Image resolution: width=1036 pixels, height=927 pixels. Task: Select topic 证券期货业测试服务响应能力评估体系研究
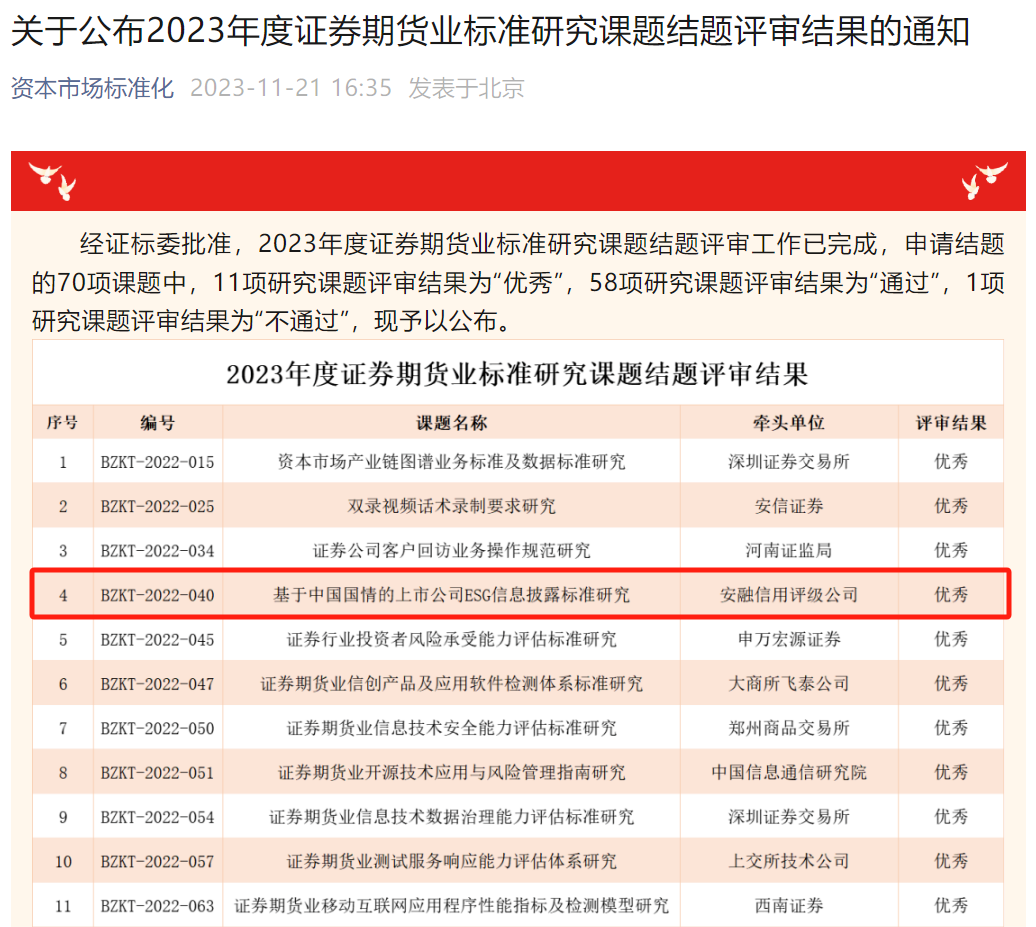click(x=451, y=861)
